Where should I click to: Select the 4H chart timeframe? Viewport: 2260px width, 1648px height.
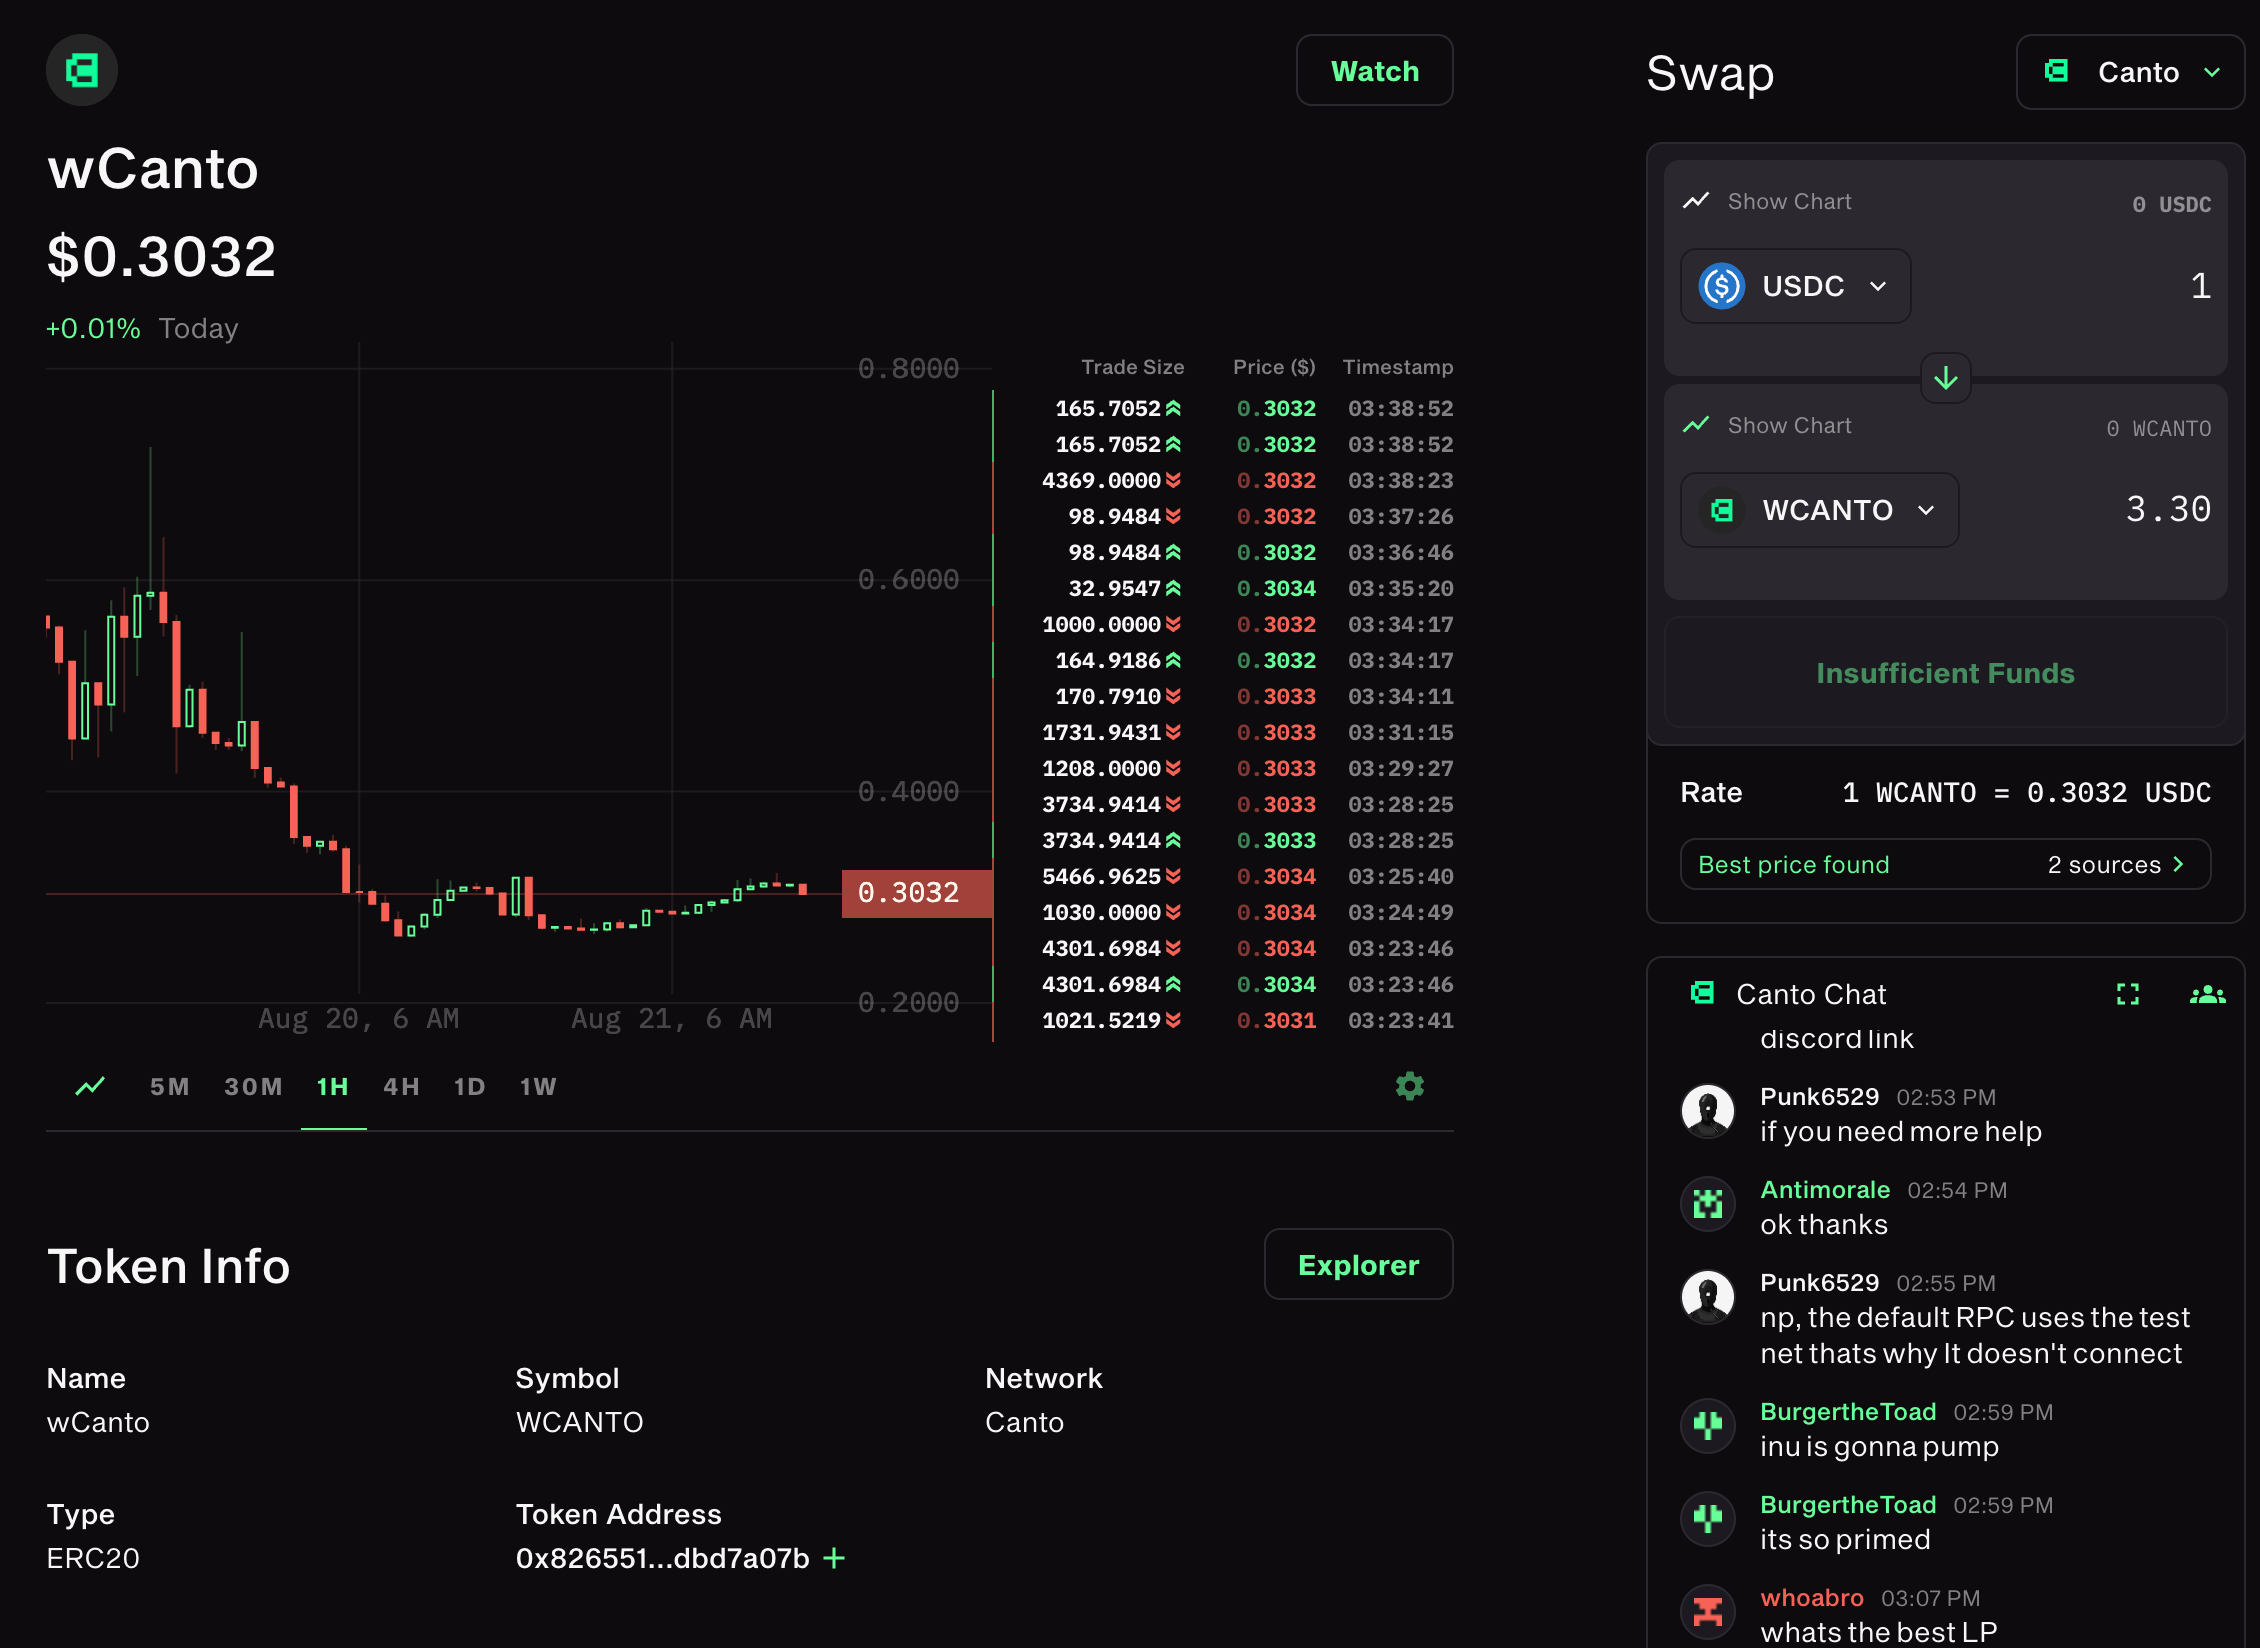401,1087
